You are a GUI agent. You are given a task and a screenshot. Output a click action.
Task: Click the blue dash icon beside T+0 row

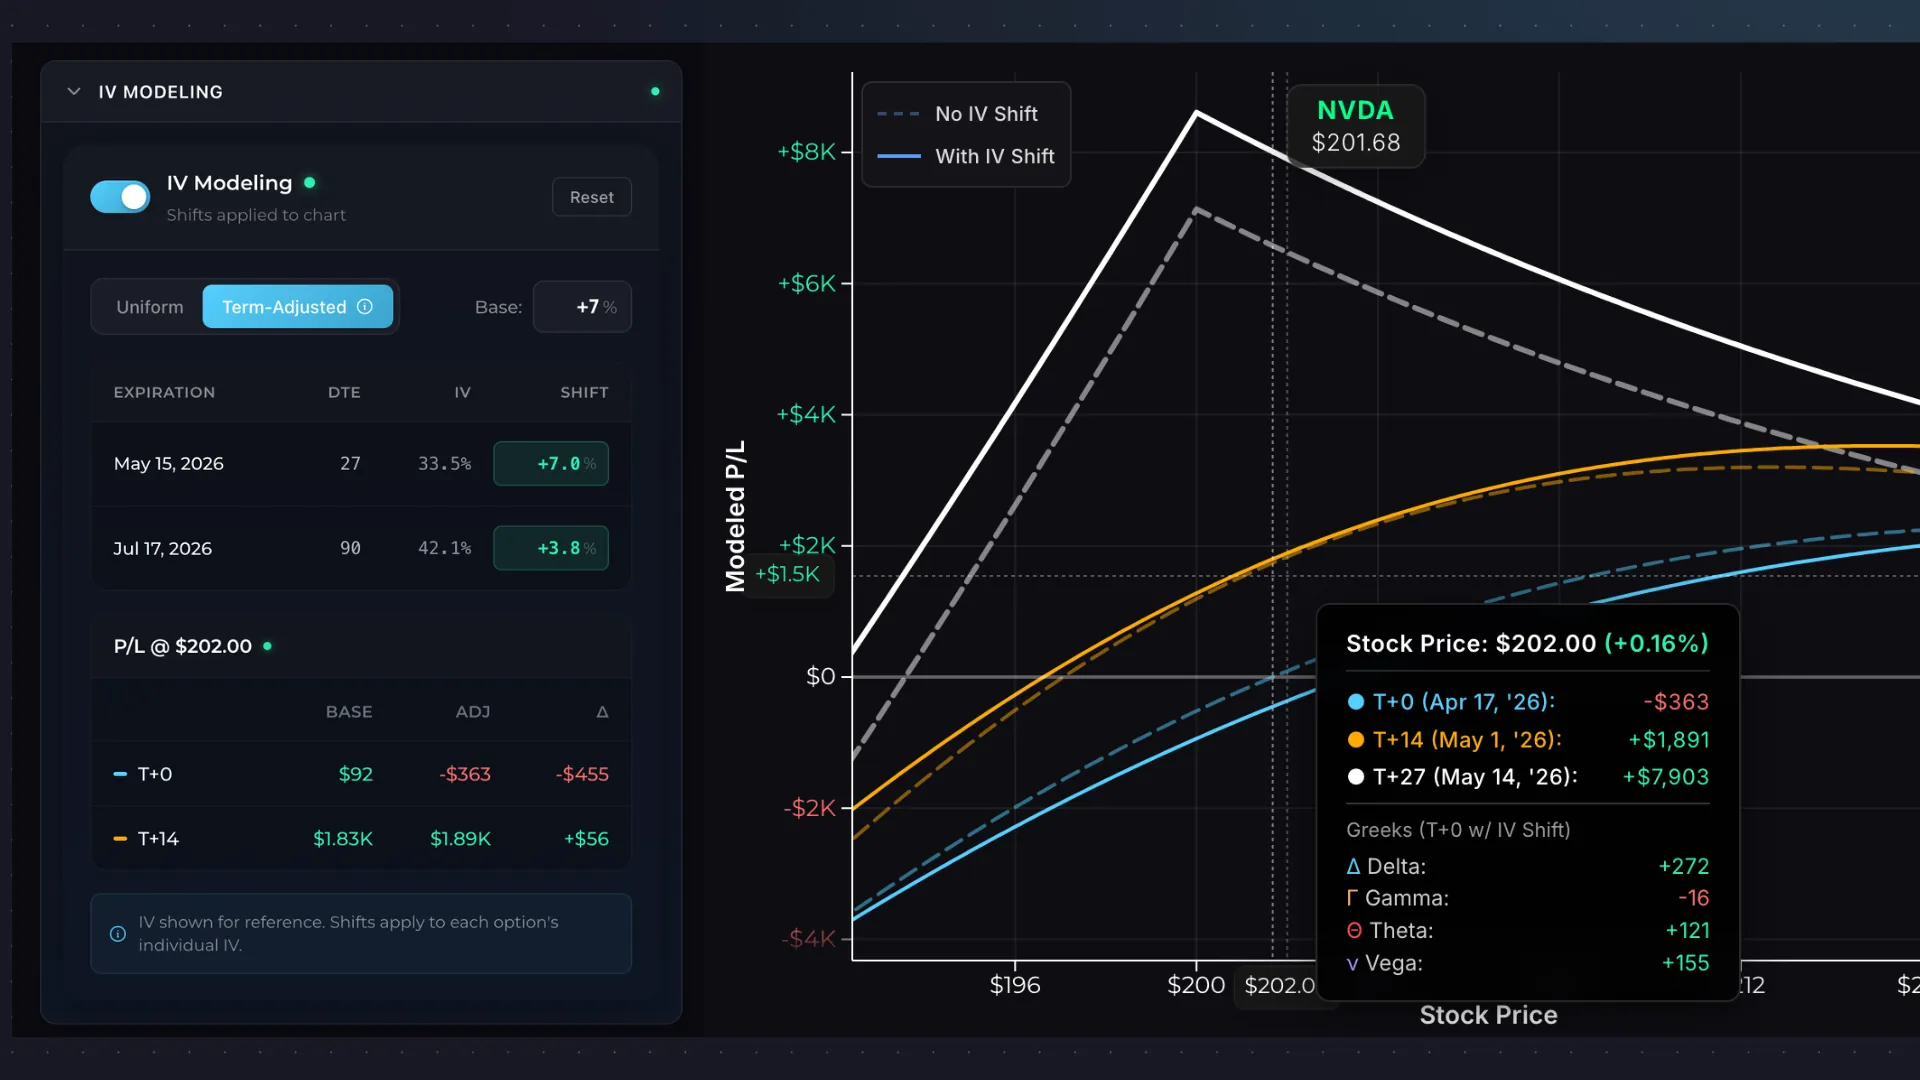(119, 773)
